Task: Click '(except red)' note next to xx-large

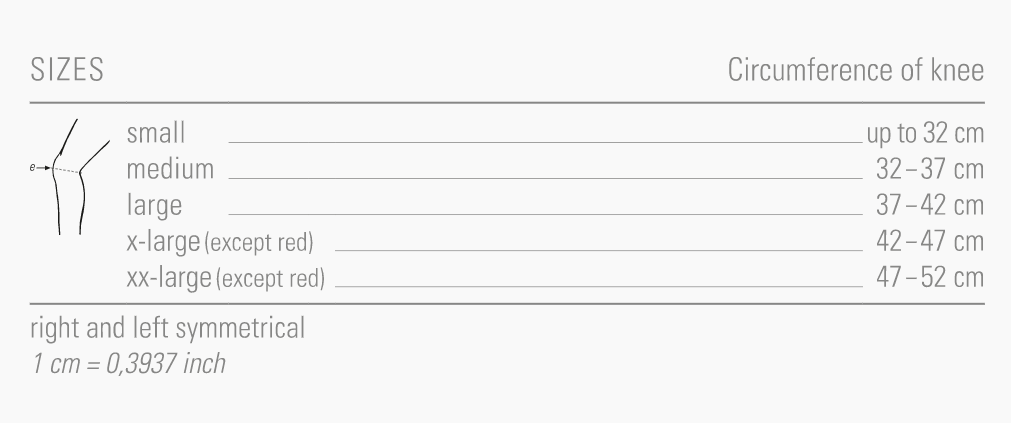Action: [271, 279]
